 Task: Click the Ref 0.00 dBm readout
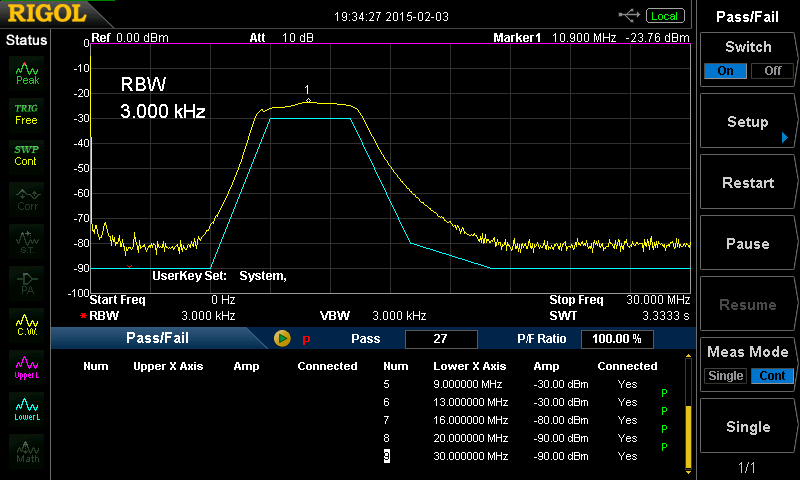130,38
